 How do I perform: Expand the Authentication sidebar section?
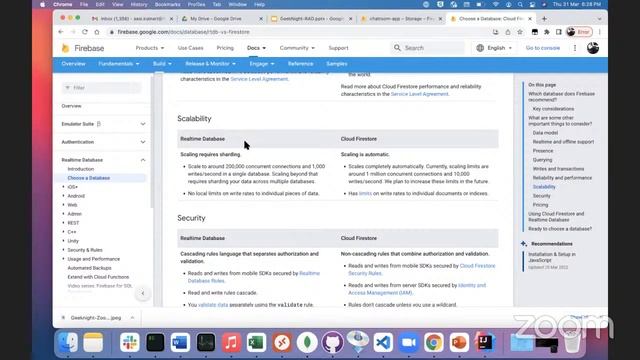click(x=143, y=142)
